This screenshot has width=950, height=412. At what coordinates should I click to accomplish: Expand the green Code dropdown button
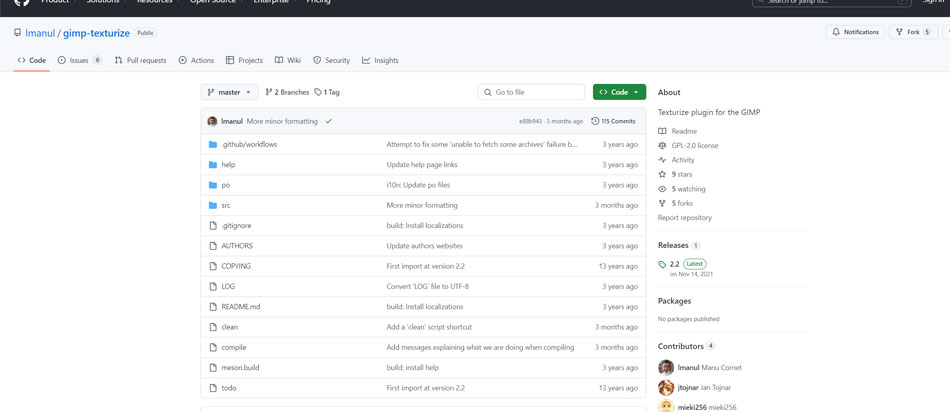(619, 92)
